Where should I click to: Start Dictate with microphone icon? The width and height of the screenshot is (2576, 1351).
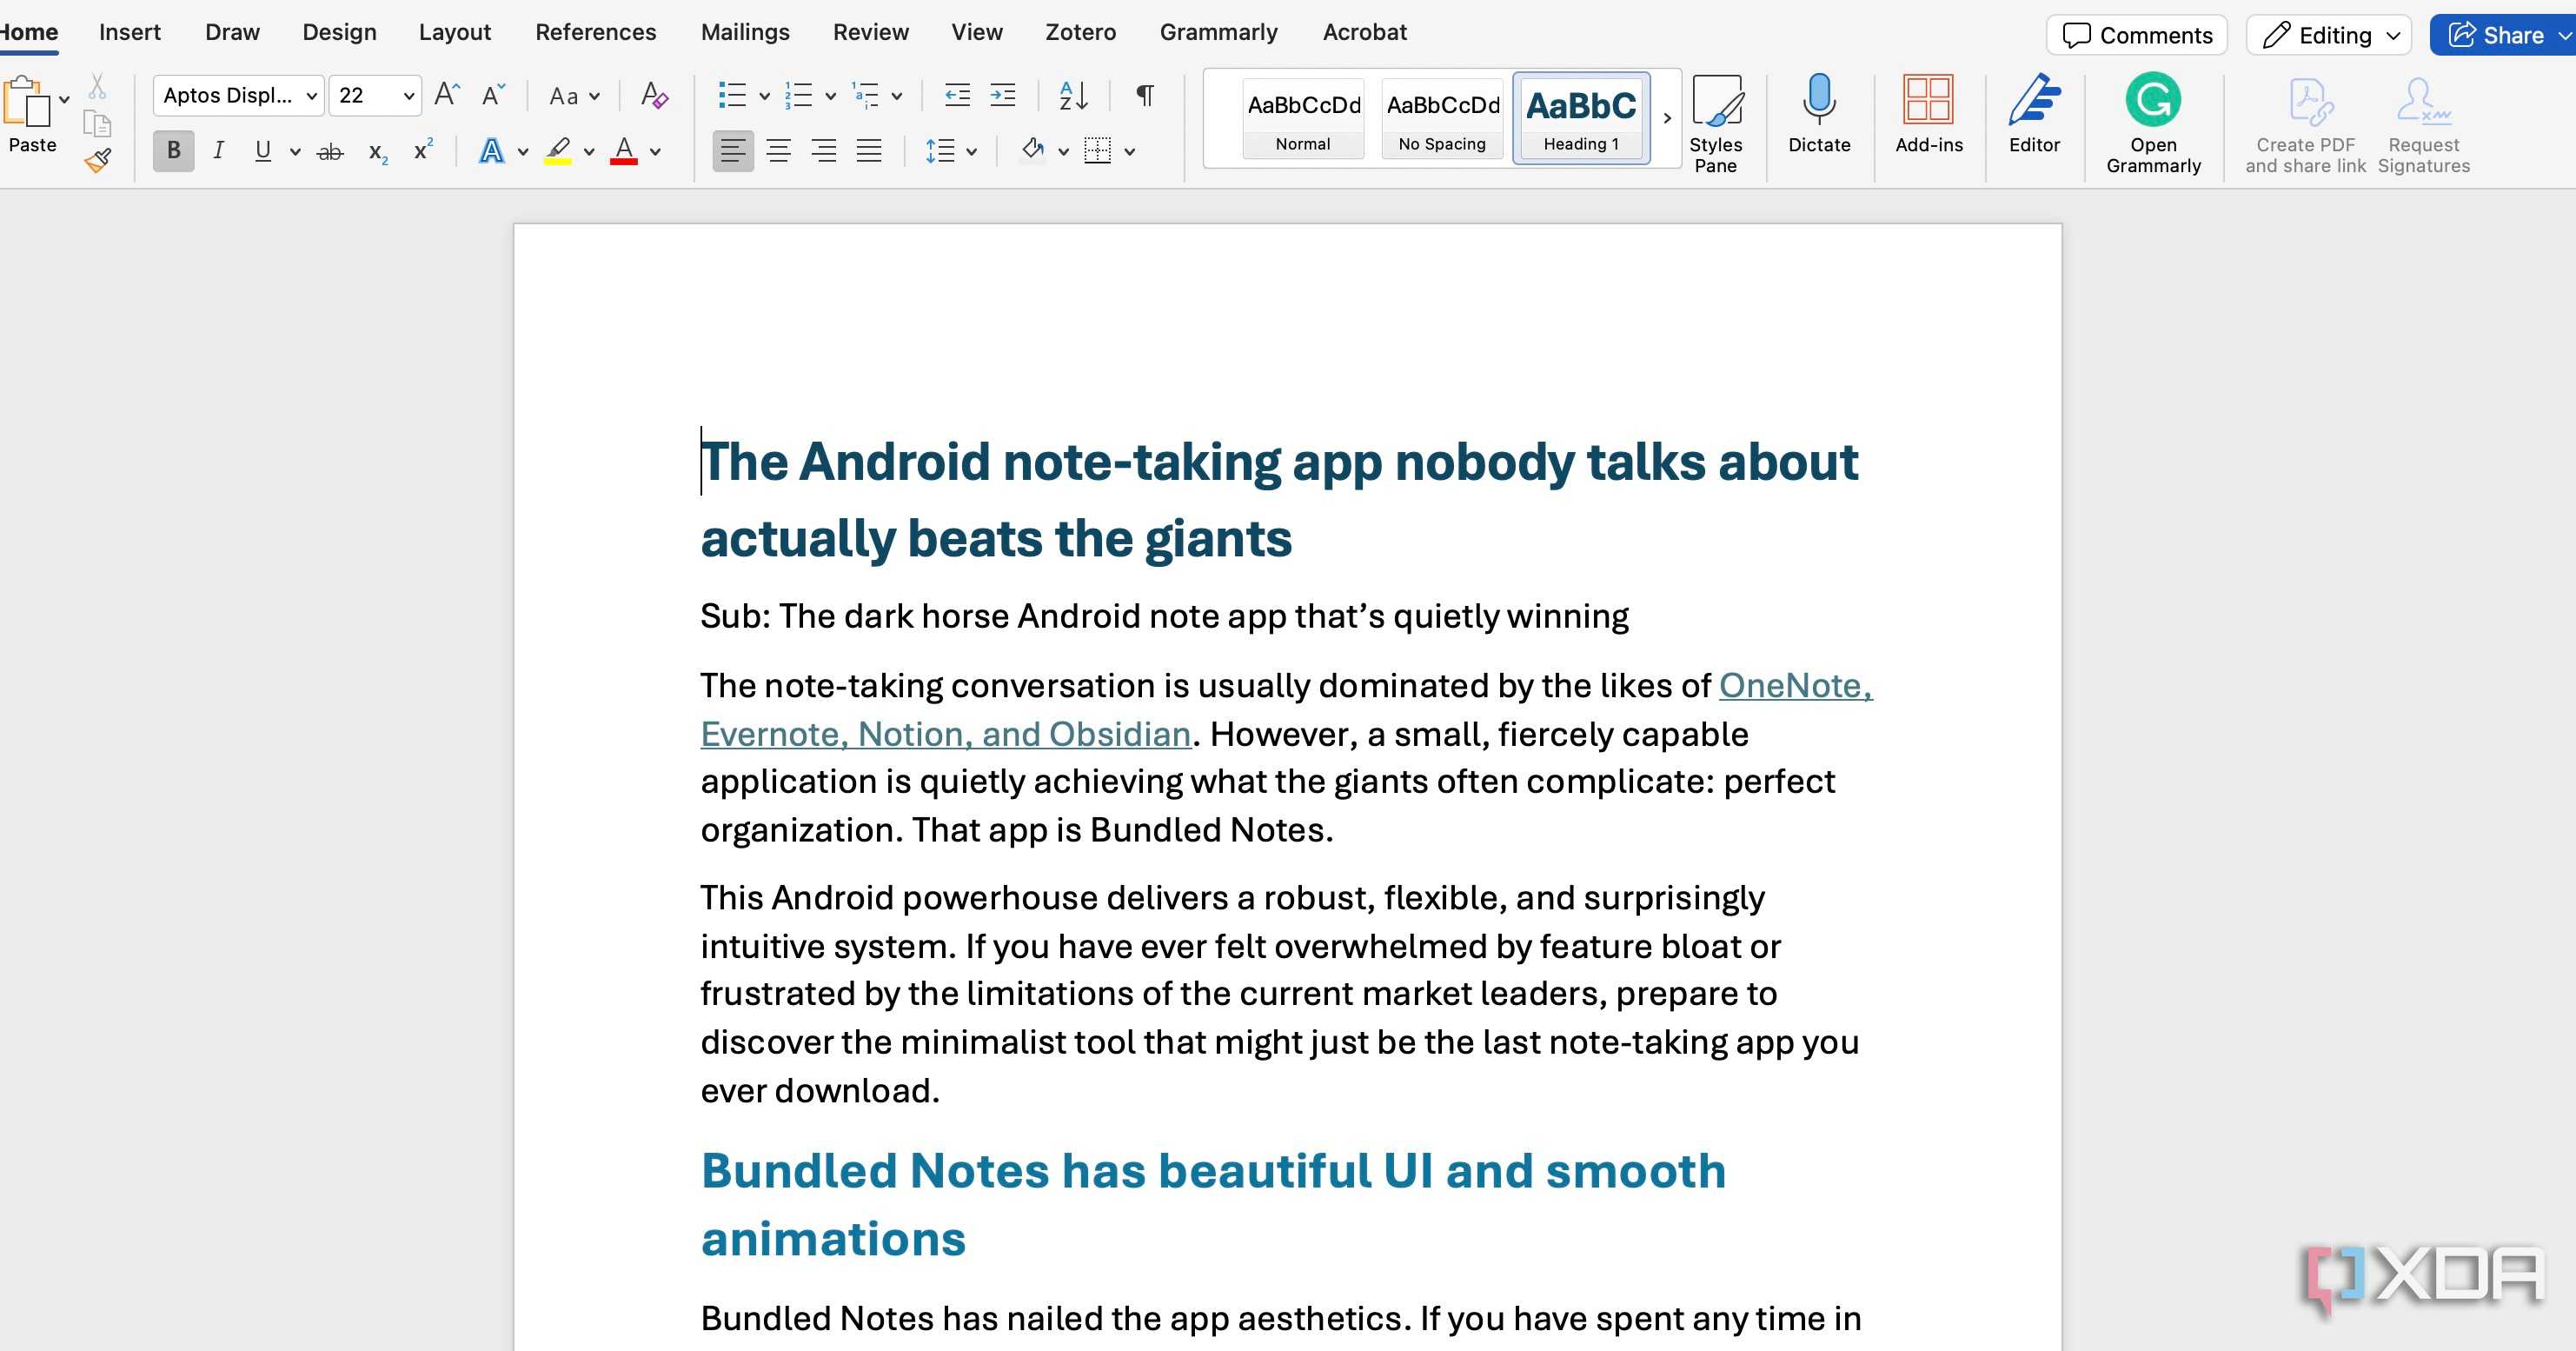pos(1818,112)
